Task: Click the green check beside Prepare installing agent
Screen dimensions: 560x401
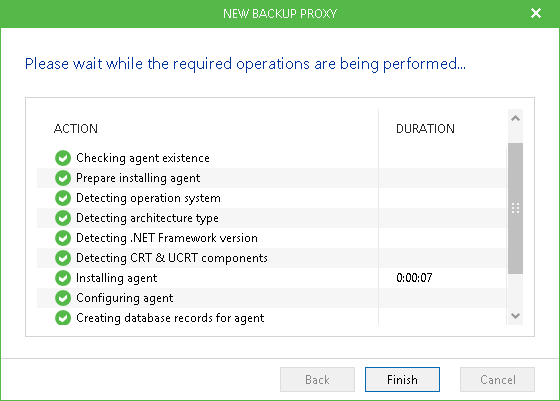Action: click(x=63, y=178)
